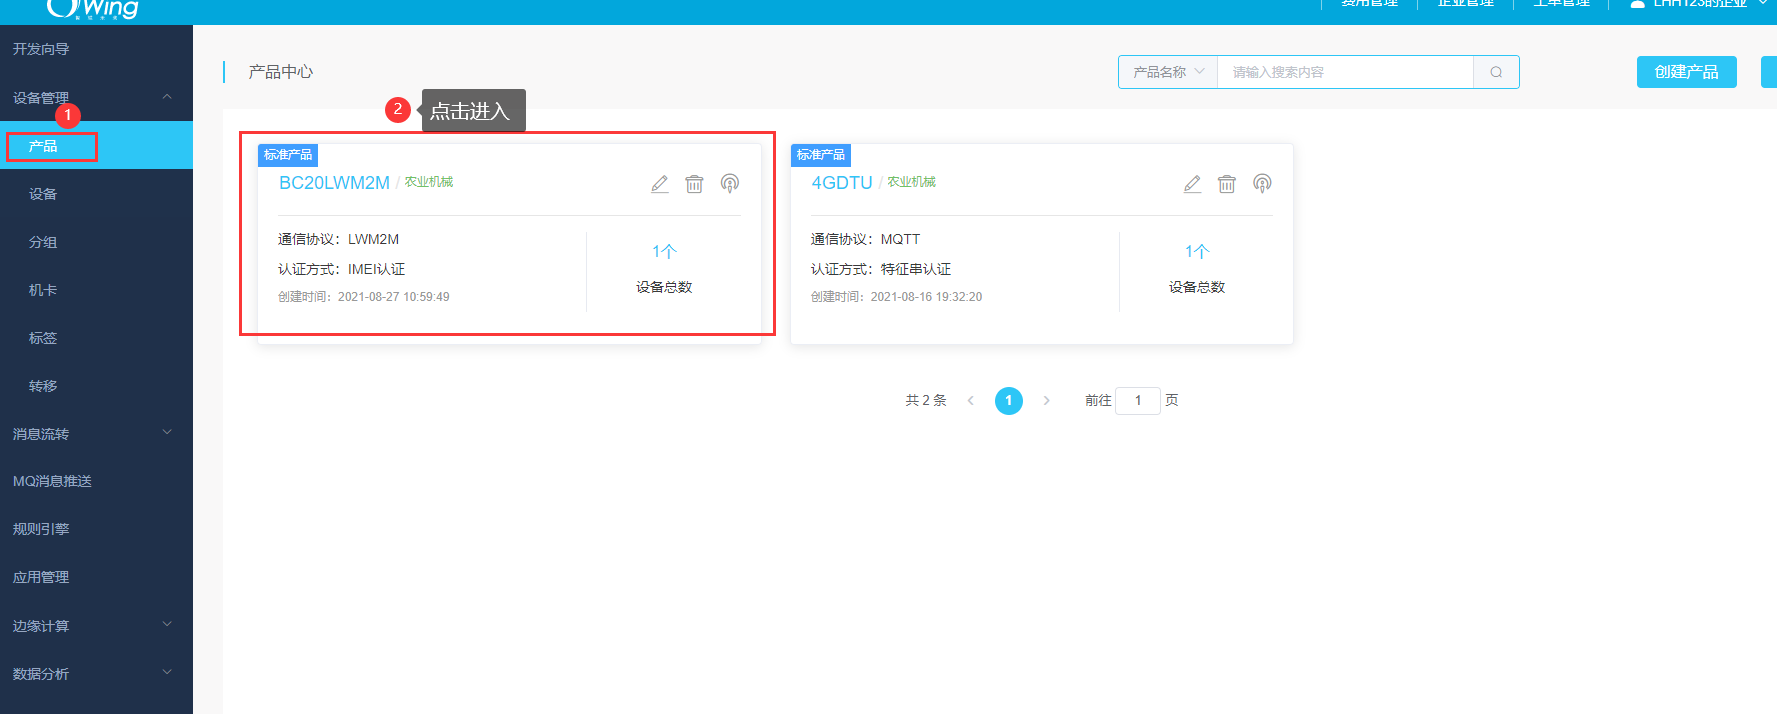The height and width of the screenshot is (714, 1777).
Task: Click the edit pencil icon for BC20LWM2M
Action: 660,184
